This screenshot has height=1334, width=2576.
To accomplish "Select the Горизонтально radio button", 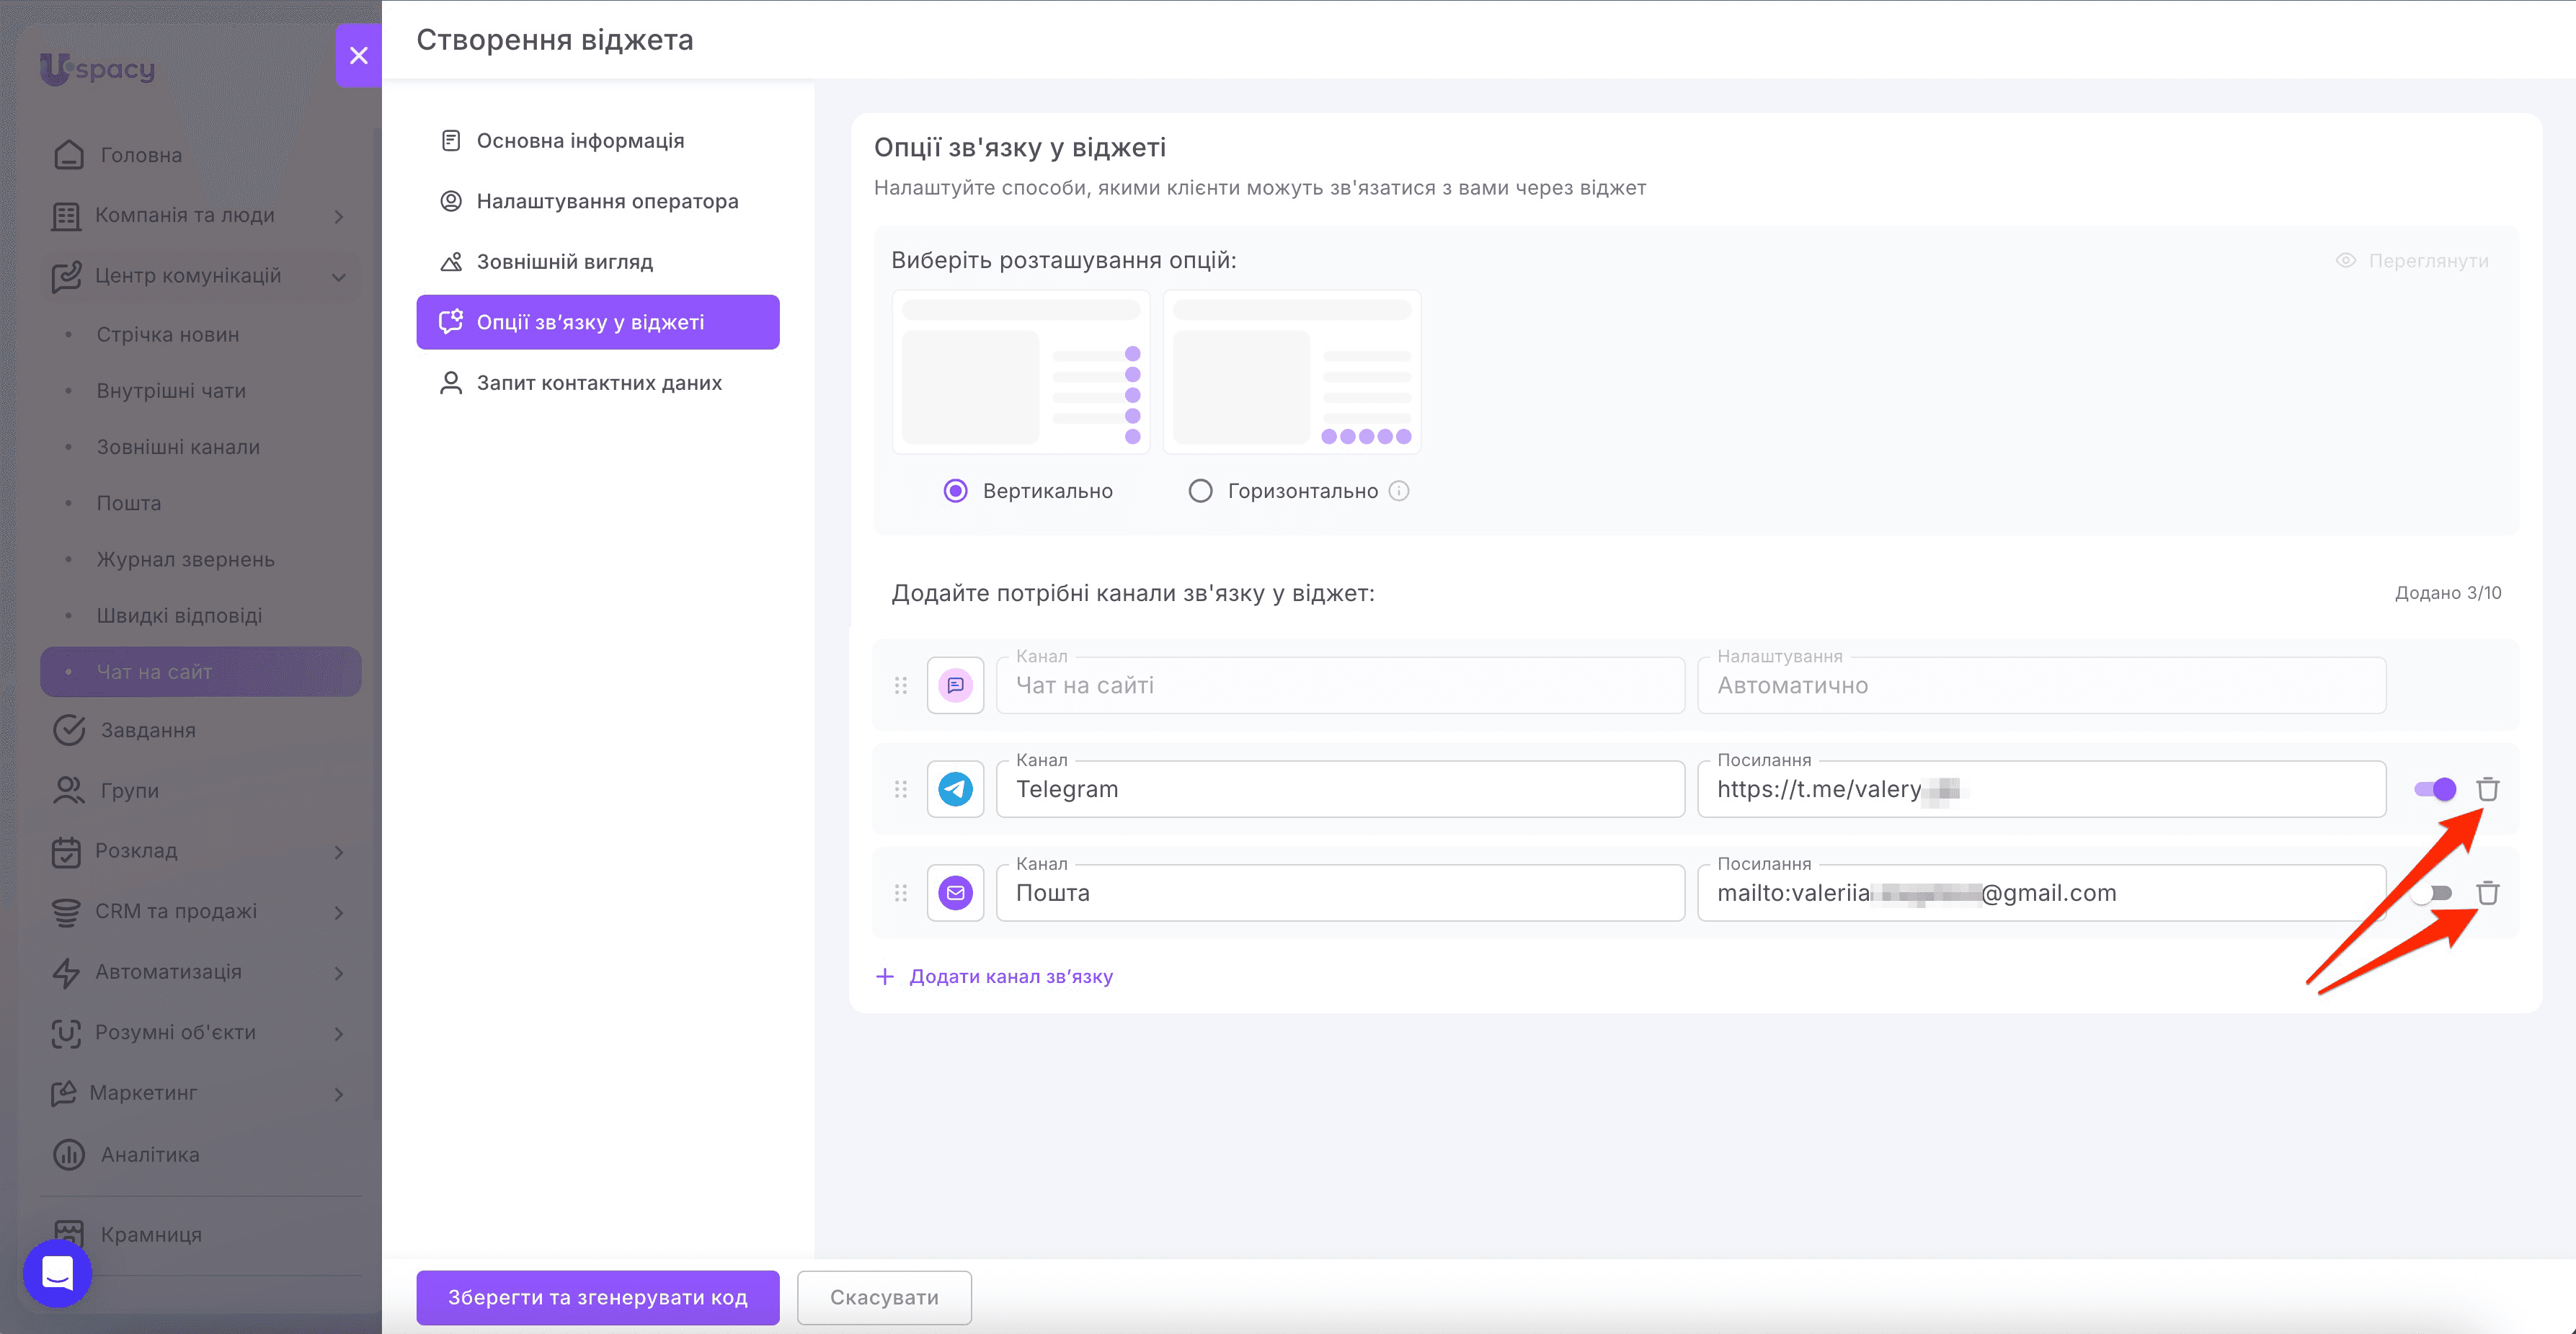I will pos(1200,491).
